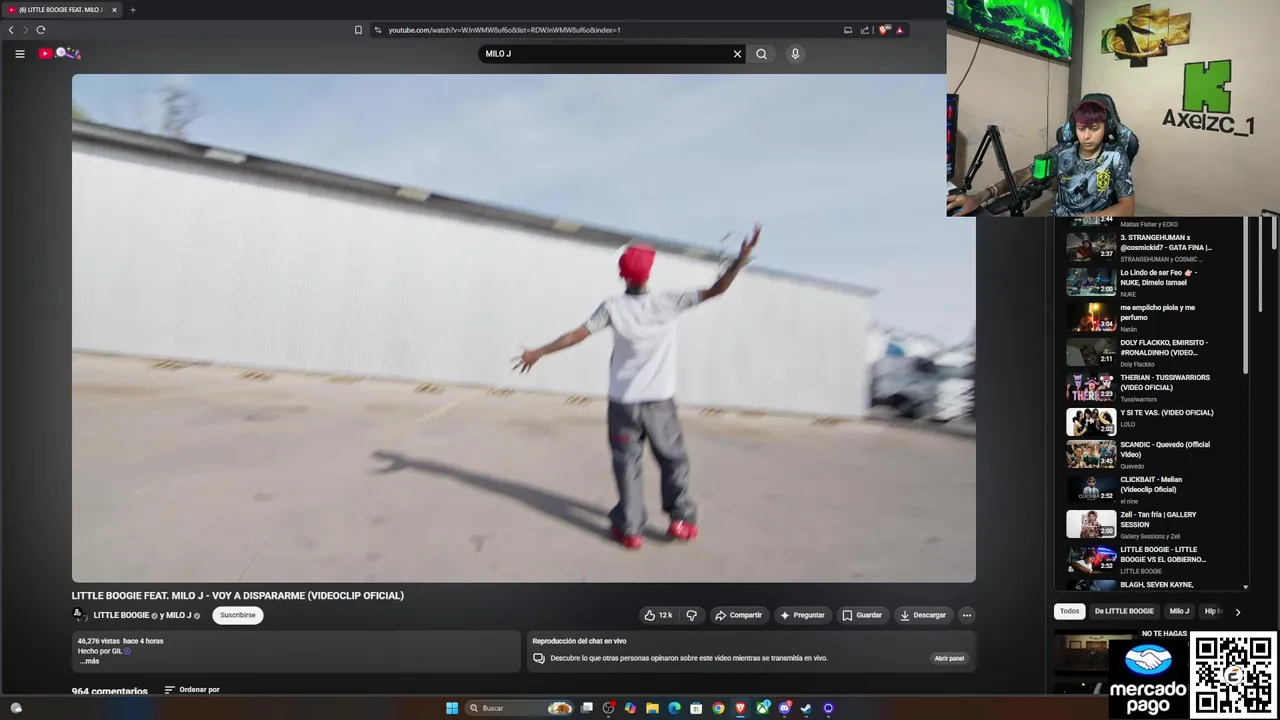Subscribe with the Suscribirse button
The image size is (1280, 720).
click(x=238, y=615)
